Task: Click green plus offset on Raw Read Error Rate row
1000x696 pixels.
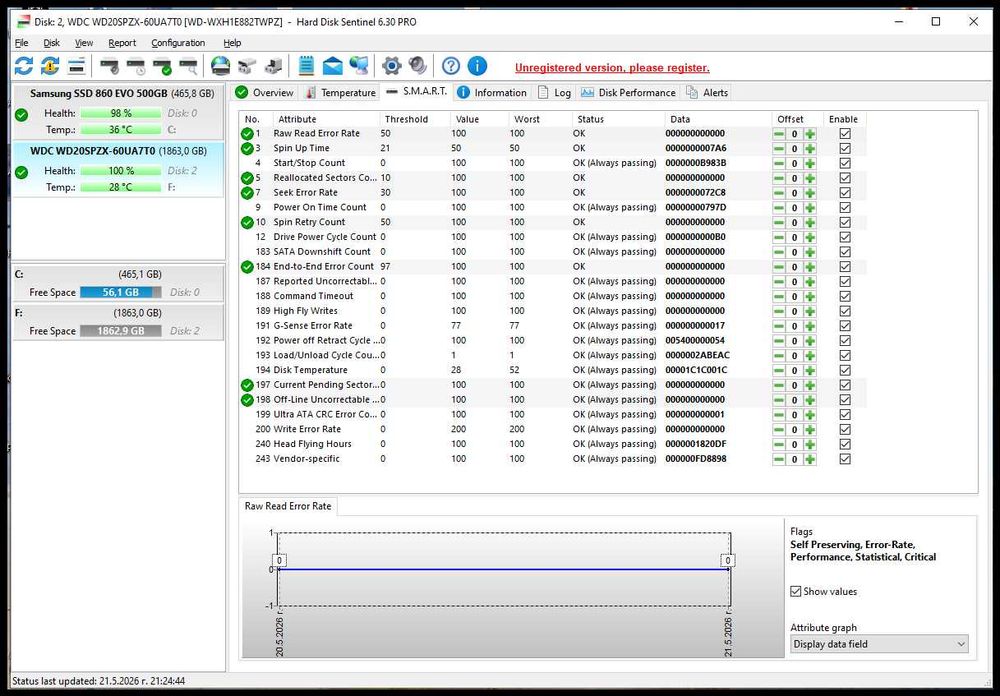Action: (810, 134)
